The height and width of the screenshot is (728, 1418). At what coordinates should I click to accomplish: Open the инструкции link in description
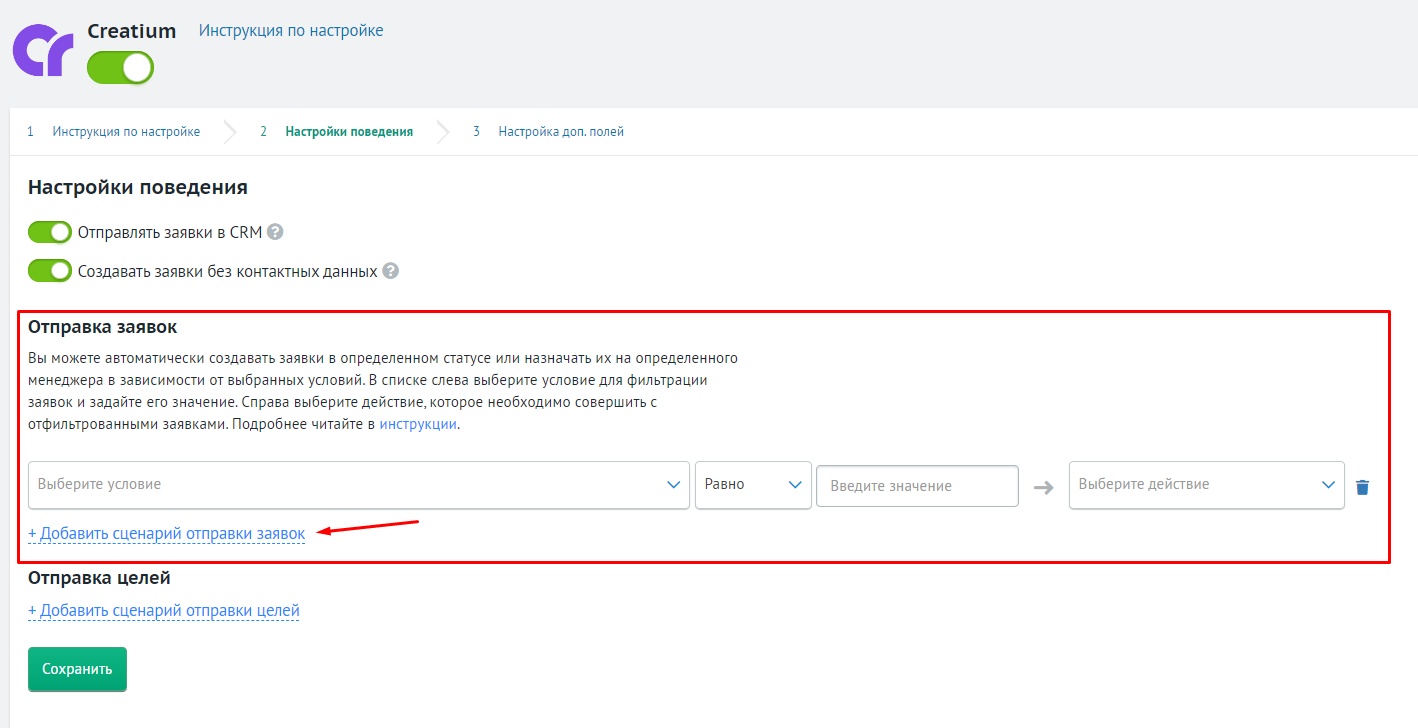418,424
